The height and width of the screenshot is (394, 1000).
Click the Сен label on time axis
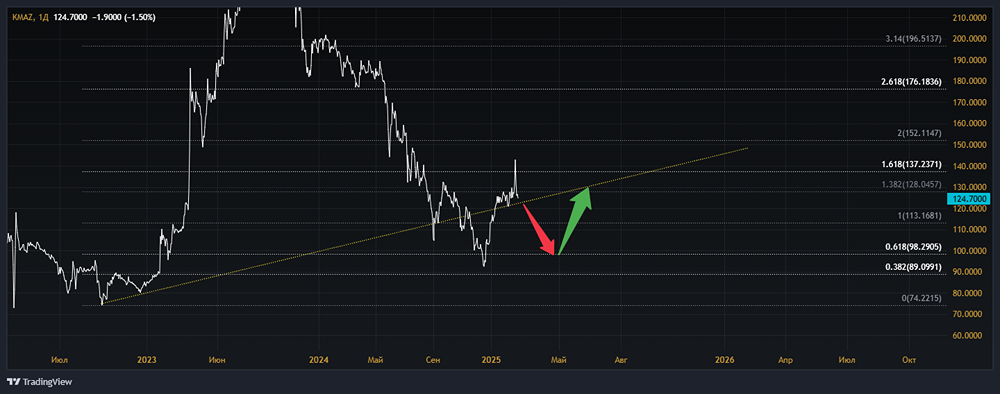(x=432, y=360)
